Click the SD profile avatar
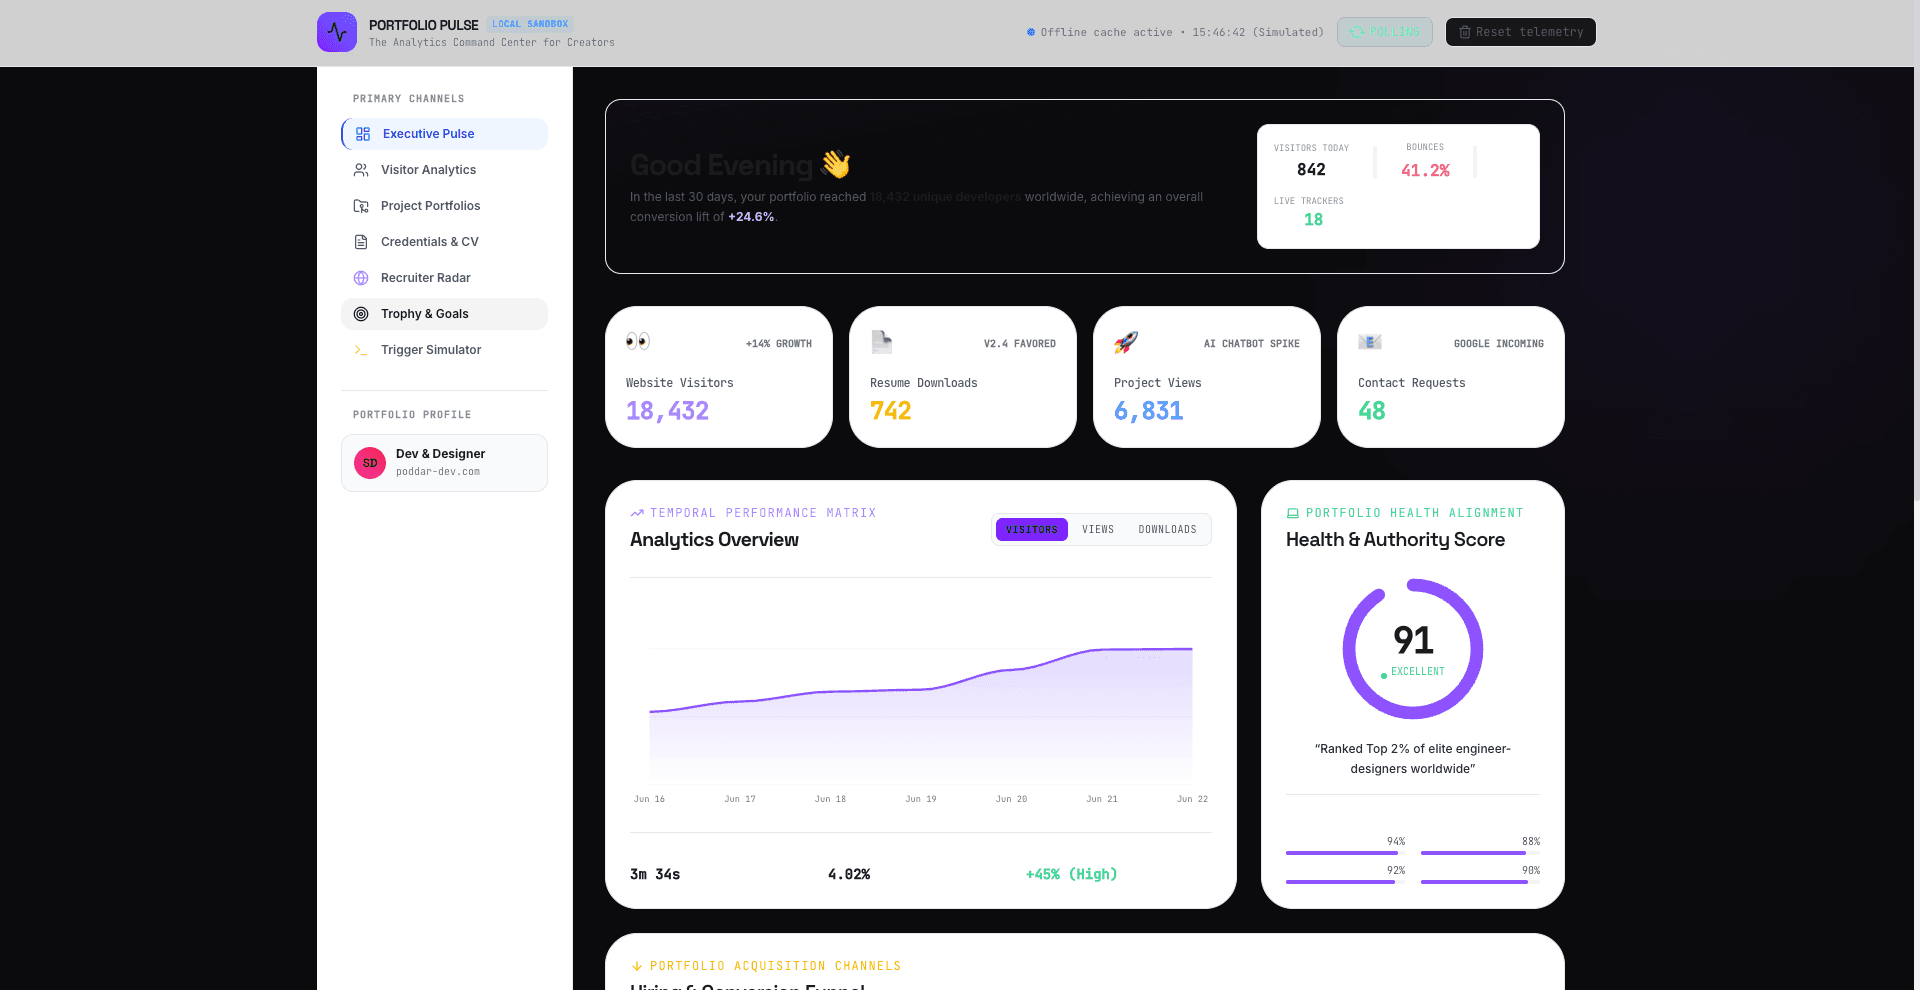The height and width of the screenshot is (990, 1920). tap(370, 463)
